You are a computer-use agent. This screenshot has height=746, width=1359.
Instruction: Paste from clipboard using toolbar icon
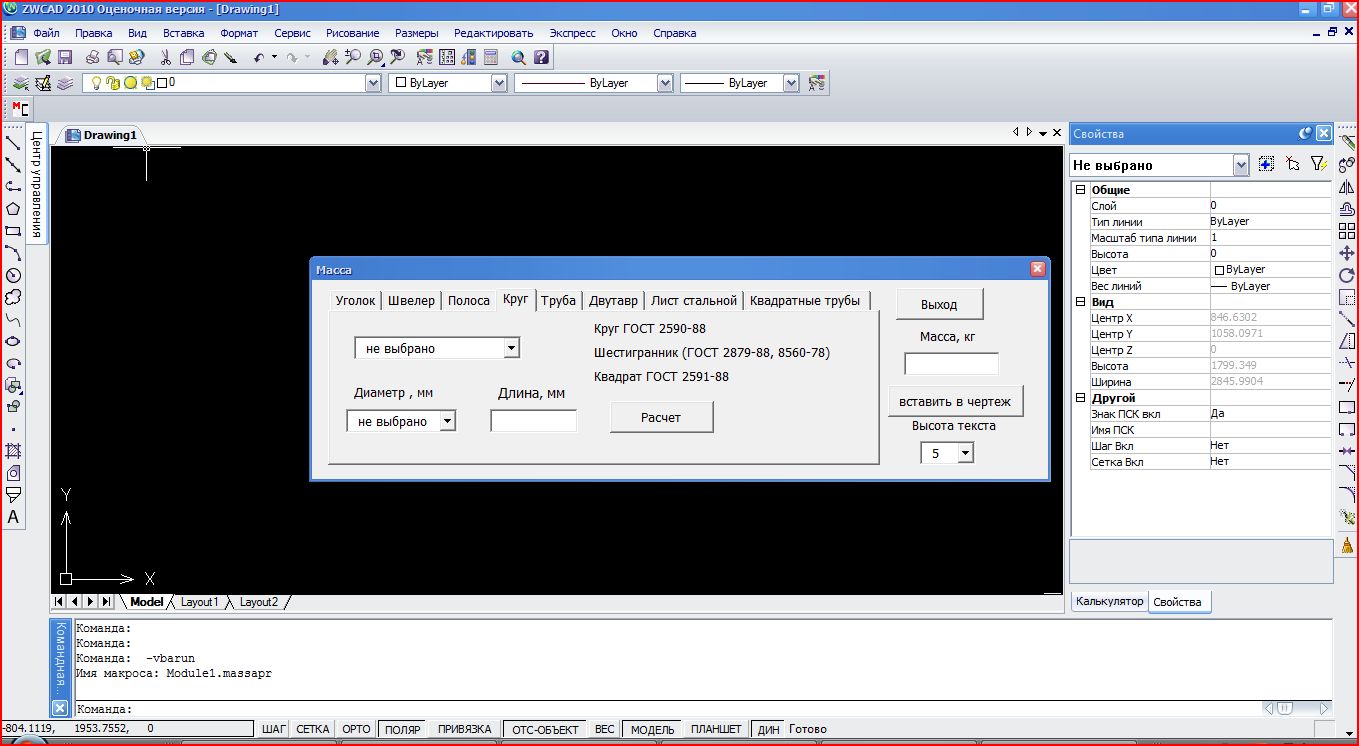(x=209, y=58)
